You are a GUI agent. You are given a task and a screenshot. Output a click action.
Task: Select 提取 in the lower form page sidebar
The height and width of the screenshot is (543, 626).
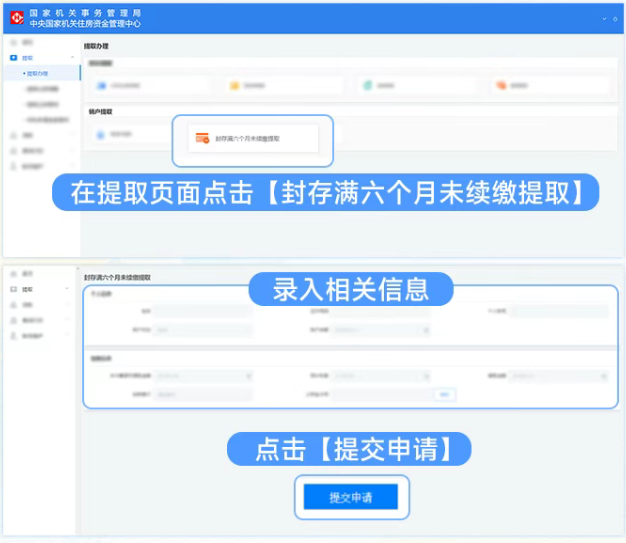coord(28,289)
